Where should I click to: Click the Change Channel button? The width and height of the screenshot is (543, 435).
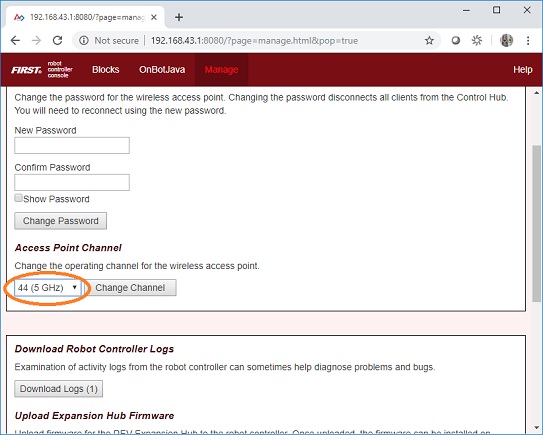[x=130, y=288]
